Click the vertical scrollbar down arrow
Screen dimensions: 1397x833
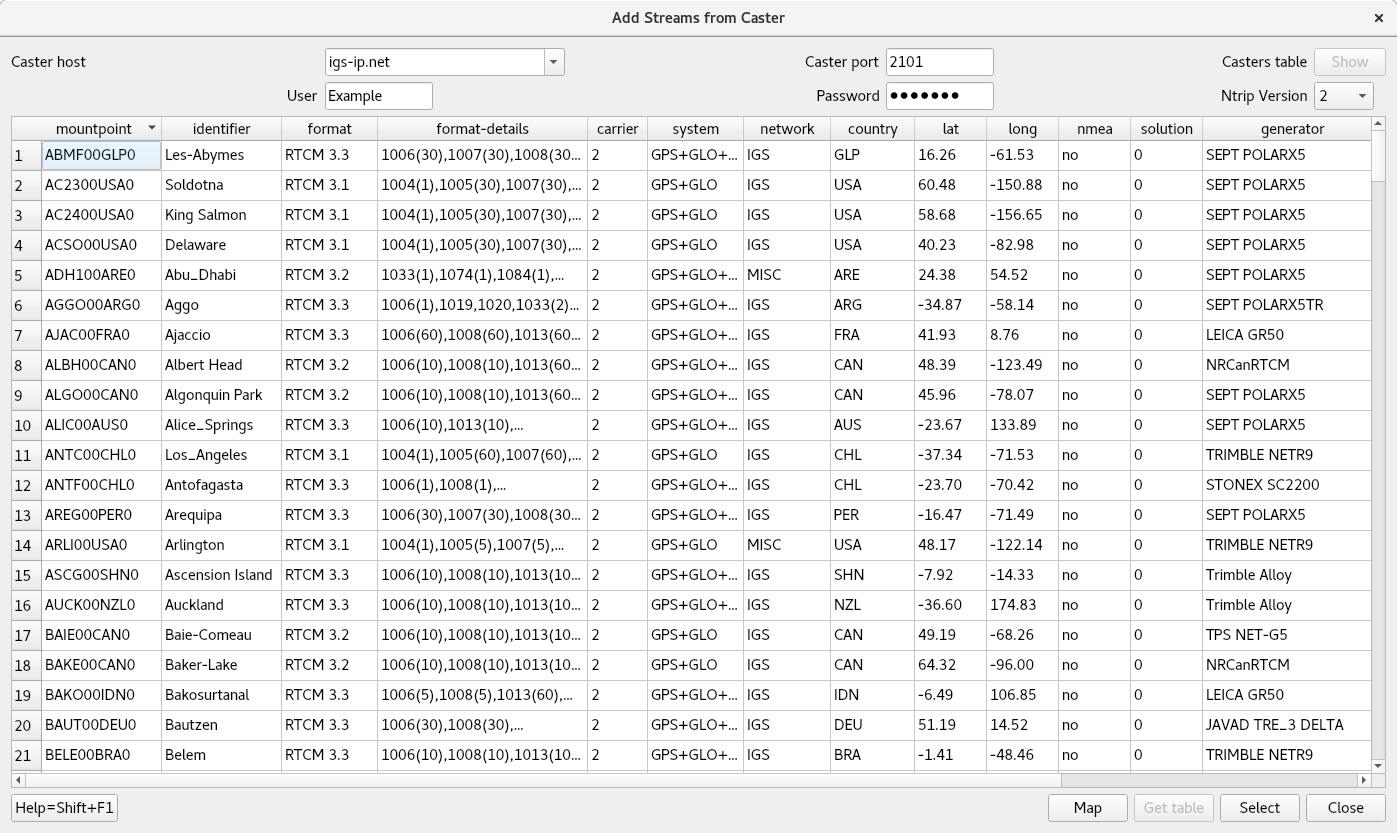pos(1378,766)
